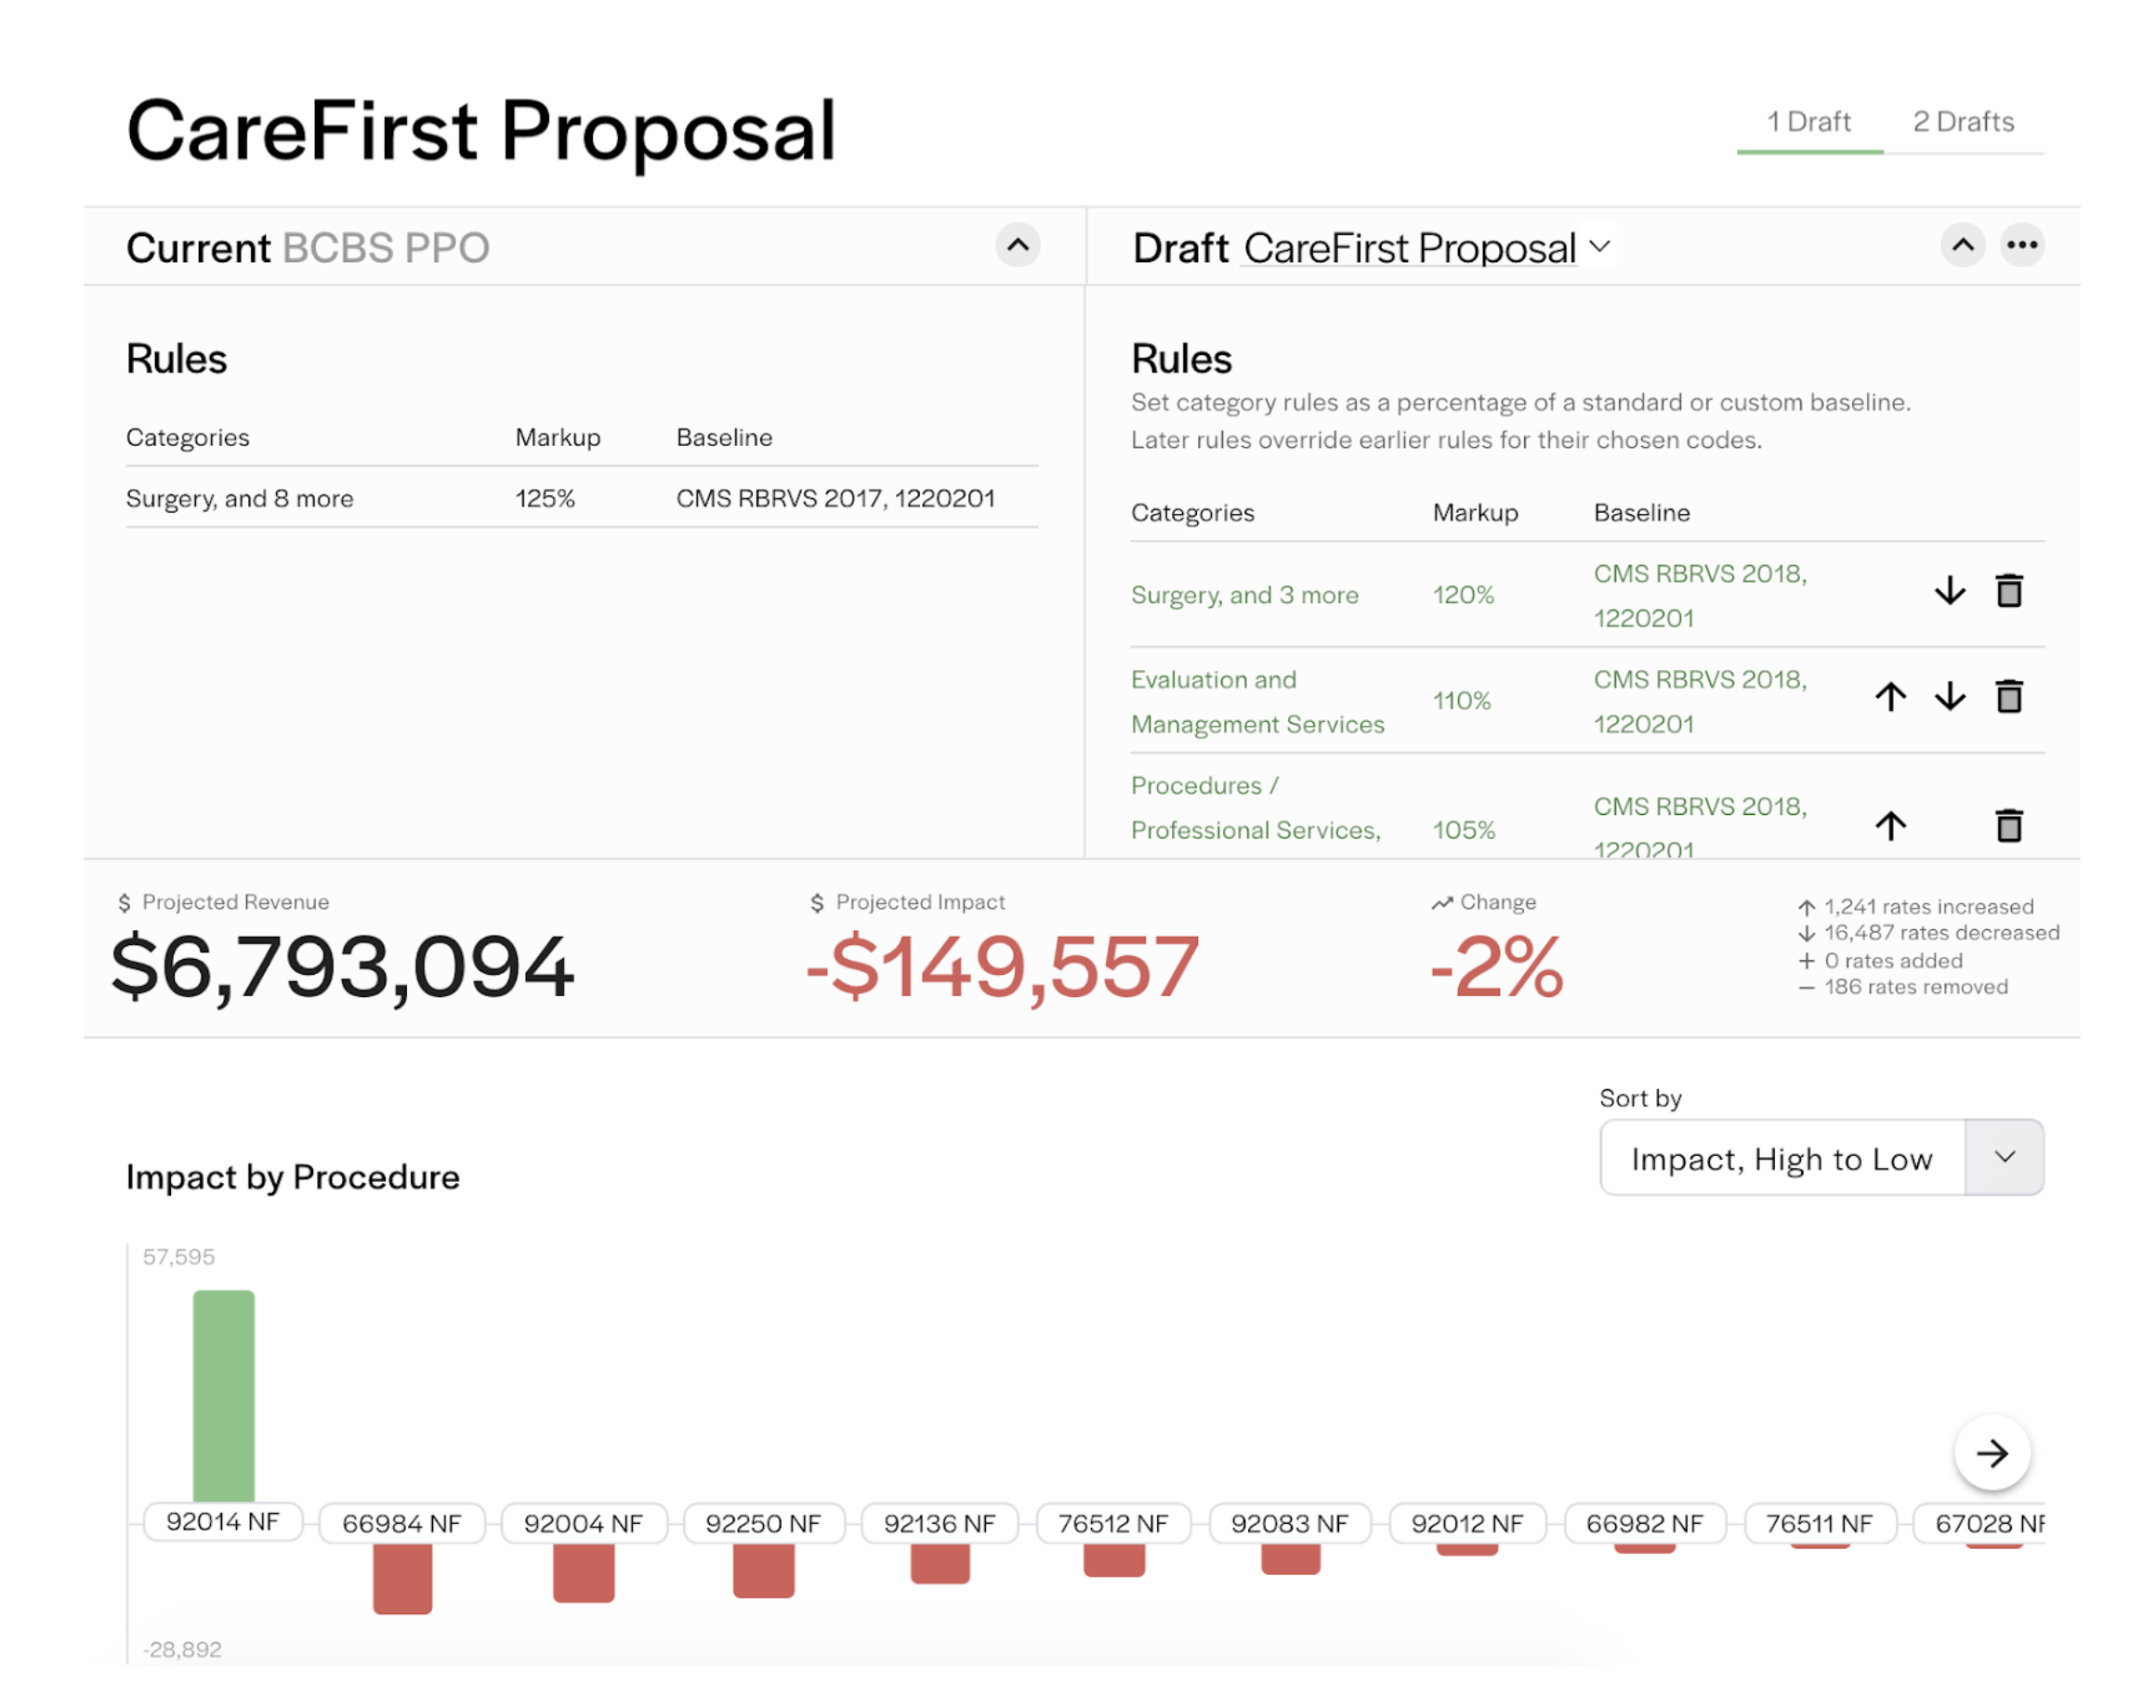Select the 66982 NF procedure label
The height and width of the screenshot is (1708, 2156).
click(1645, 1524)
